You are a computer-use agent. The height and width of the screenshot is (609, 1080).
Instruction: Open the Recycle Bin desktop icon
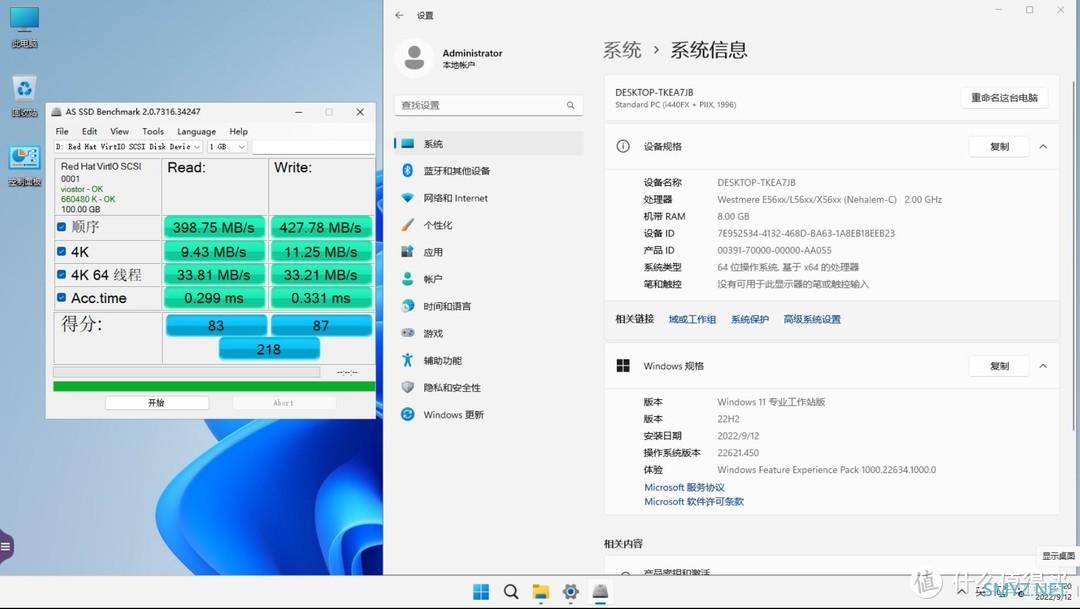pyautogui.click(x=25, y=95)
